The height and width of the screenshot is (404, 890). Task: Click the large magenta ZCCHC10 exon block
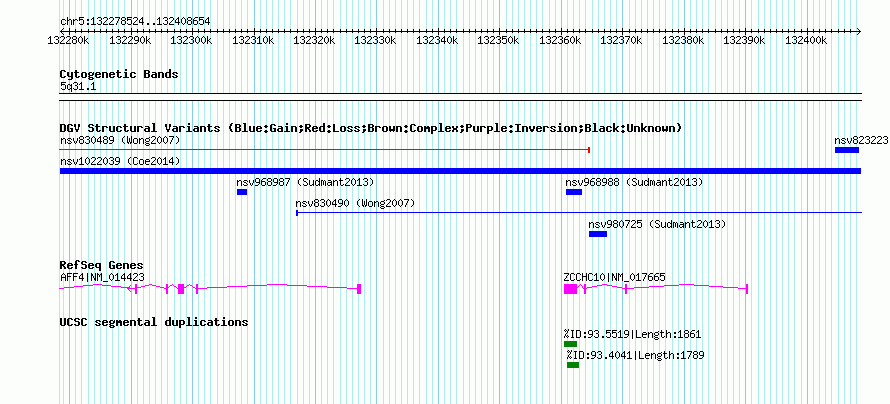coord(570,288)
